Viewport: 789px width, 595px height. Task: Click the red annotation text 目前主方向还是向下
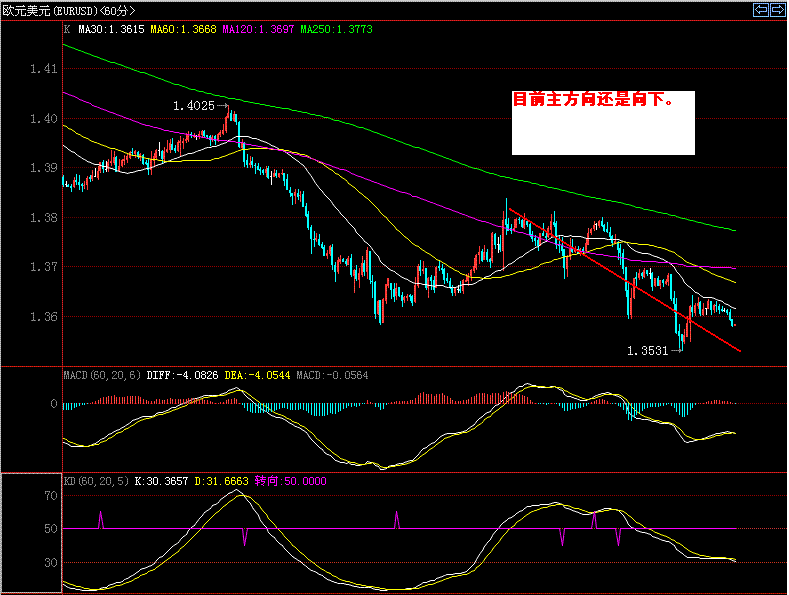pos(593,99)
